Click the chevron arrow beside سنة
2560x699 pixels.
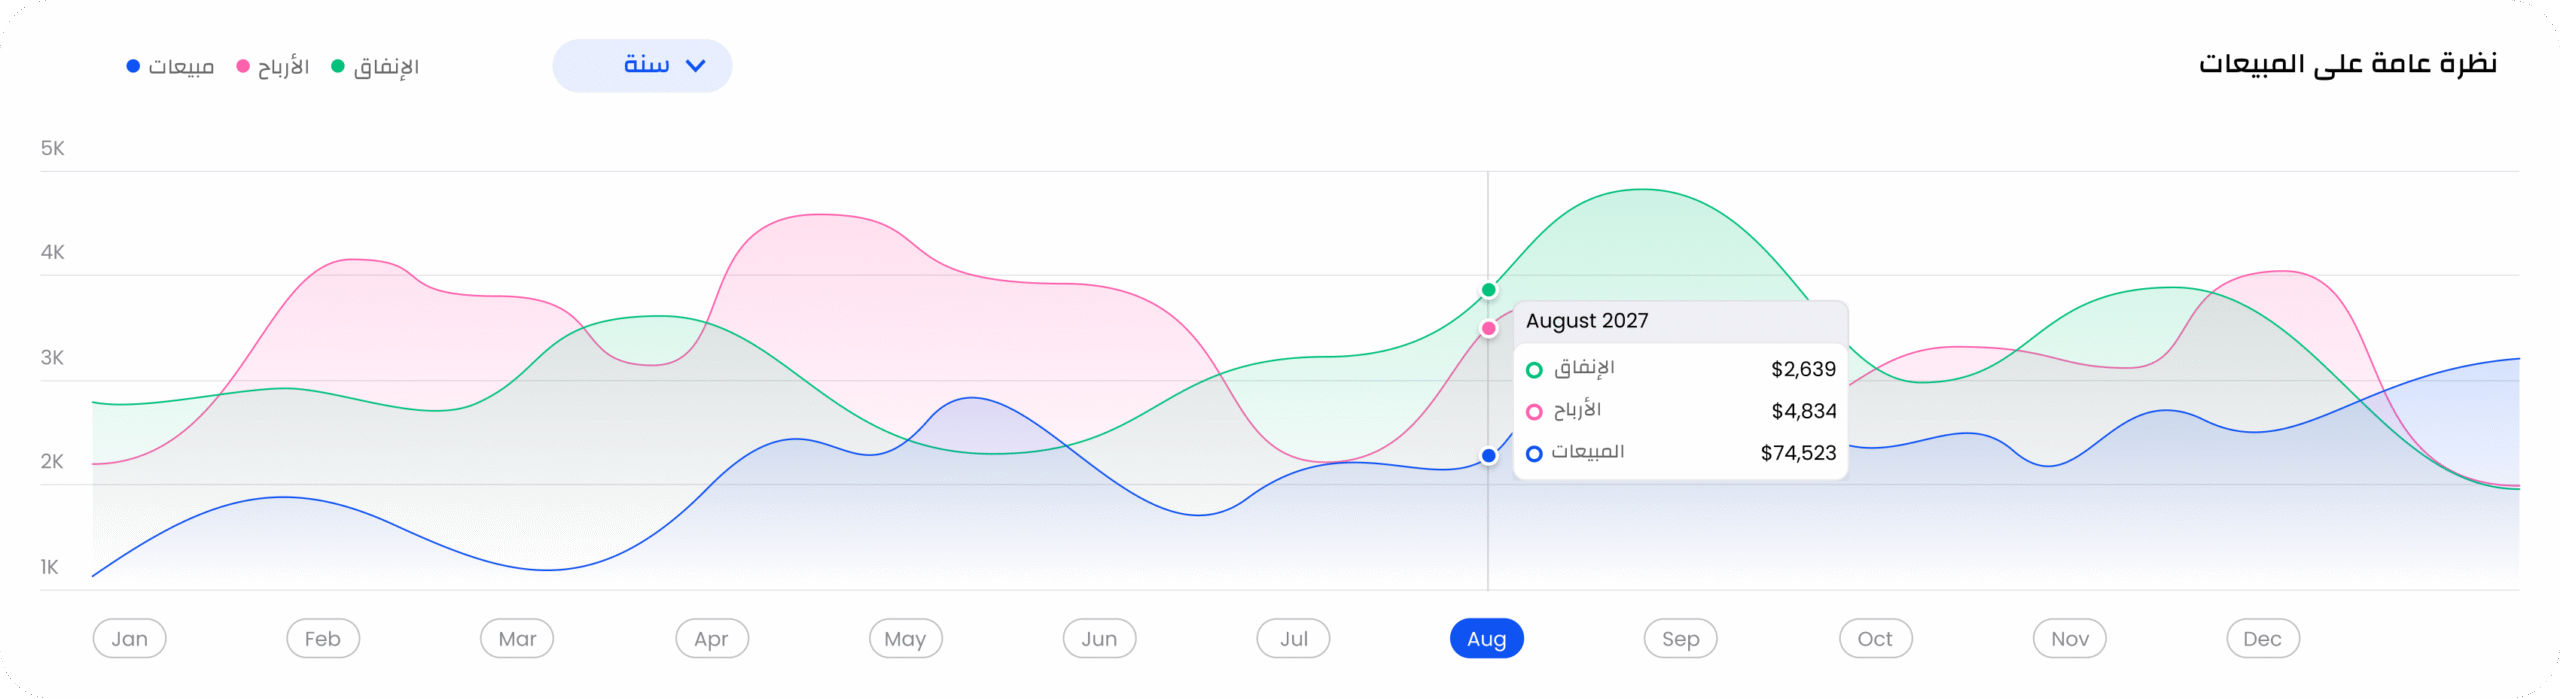click(x=696, y=66)
